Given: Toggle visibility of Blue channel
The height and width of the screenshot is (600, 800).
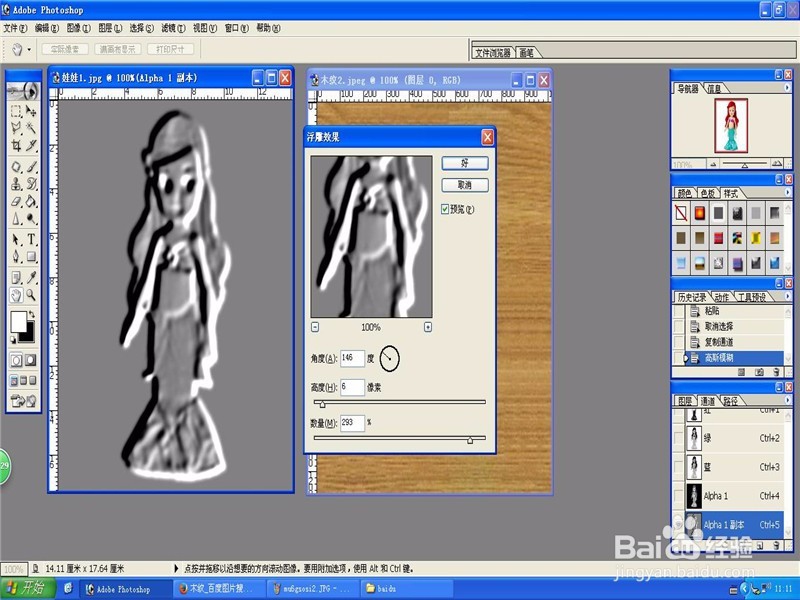Looking at the screenshot, I should (x=678, y=467).
